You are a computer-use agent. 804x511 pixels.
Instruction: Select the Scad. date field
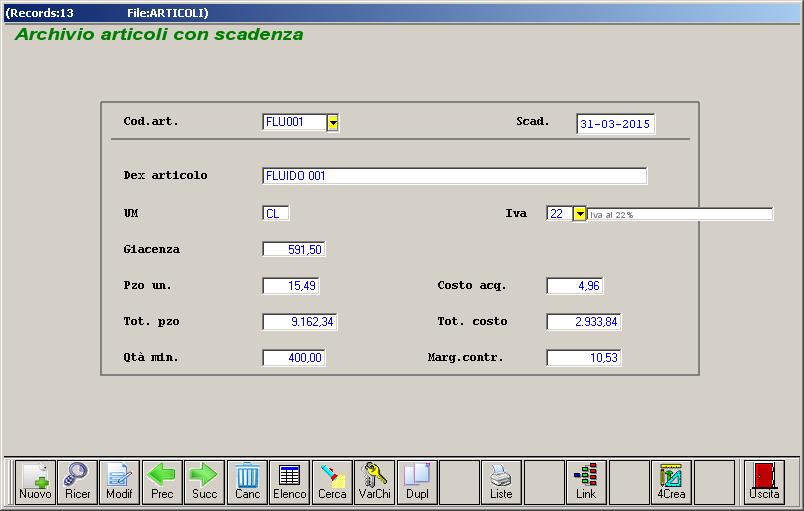[x=615, y=124]
